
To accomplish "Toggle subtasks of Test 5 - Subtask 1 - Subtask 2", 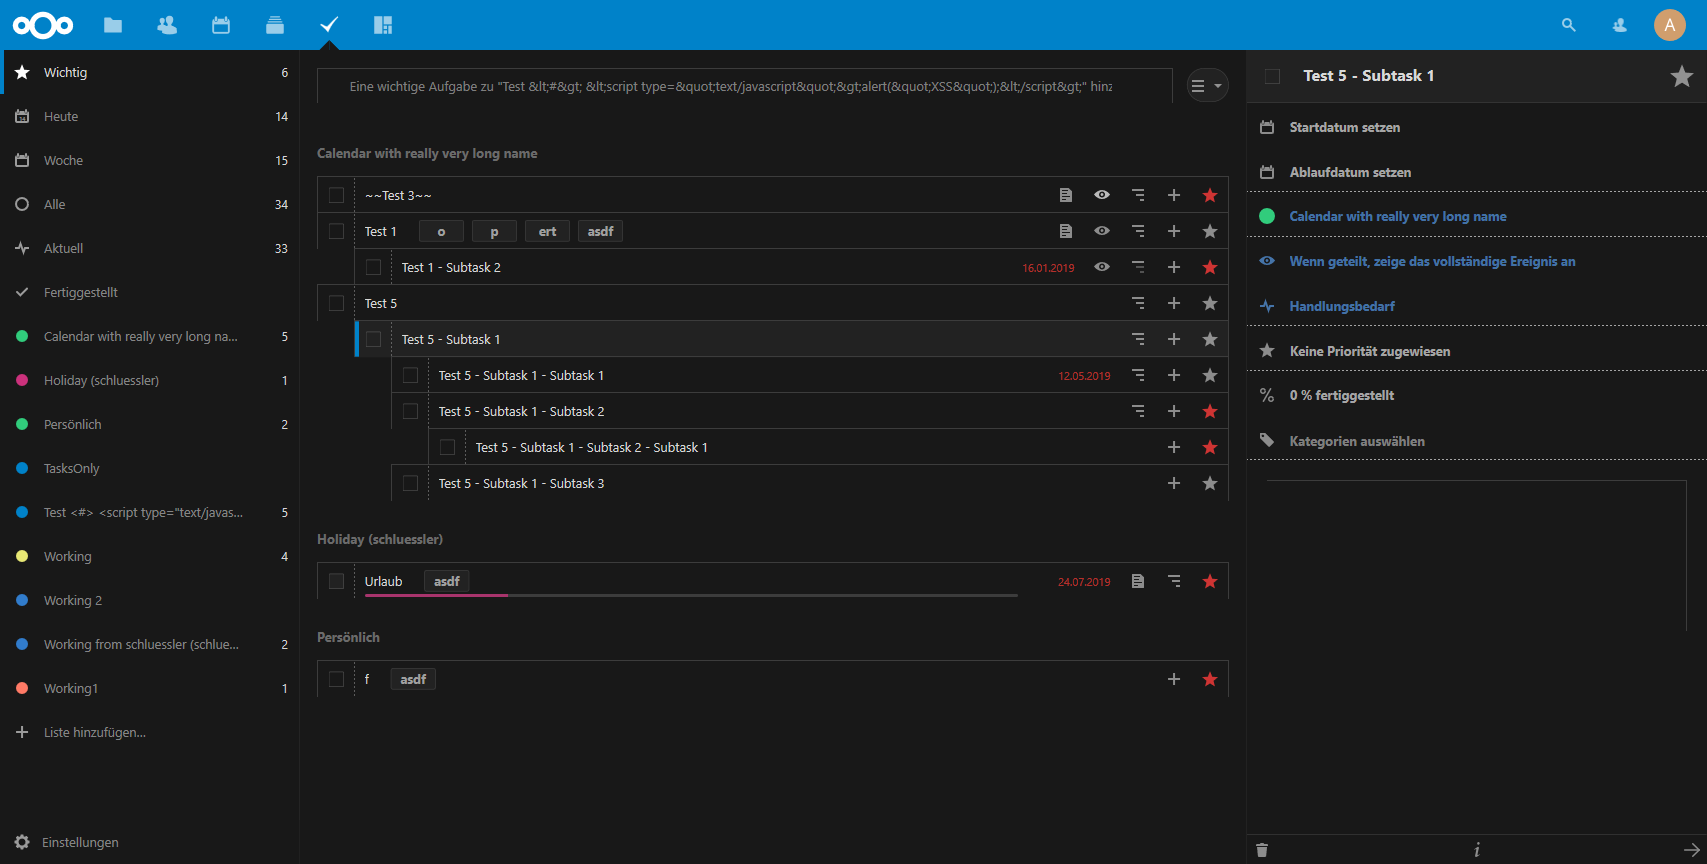I will pos(1138,411).
